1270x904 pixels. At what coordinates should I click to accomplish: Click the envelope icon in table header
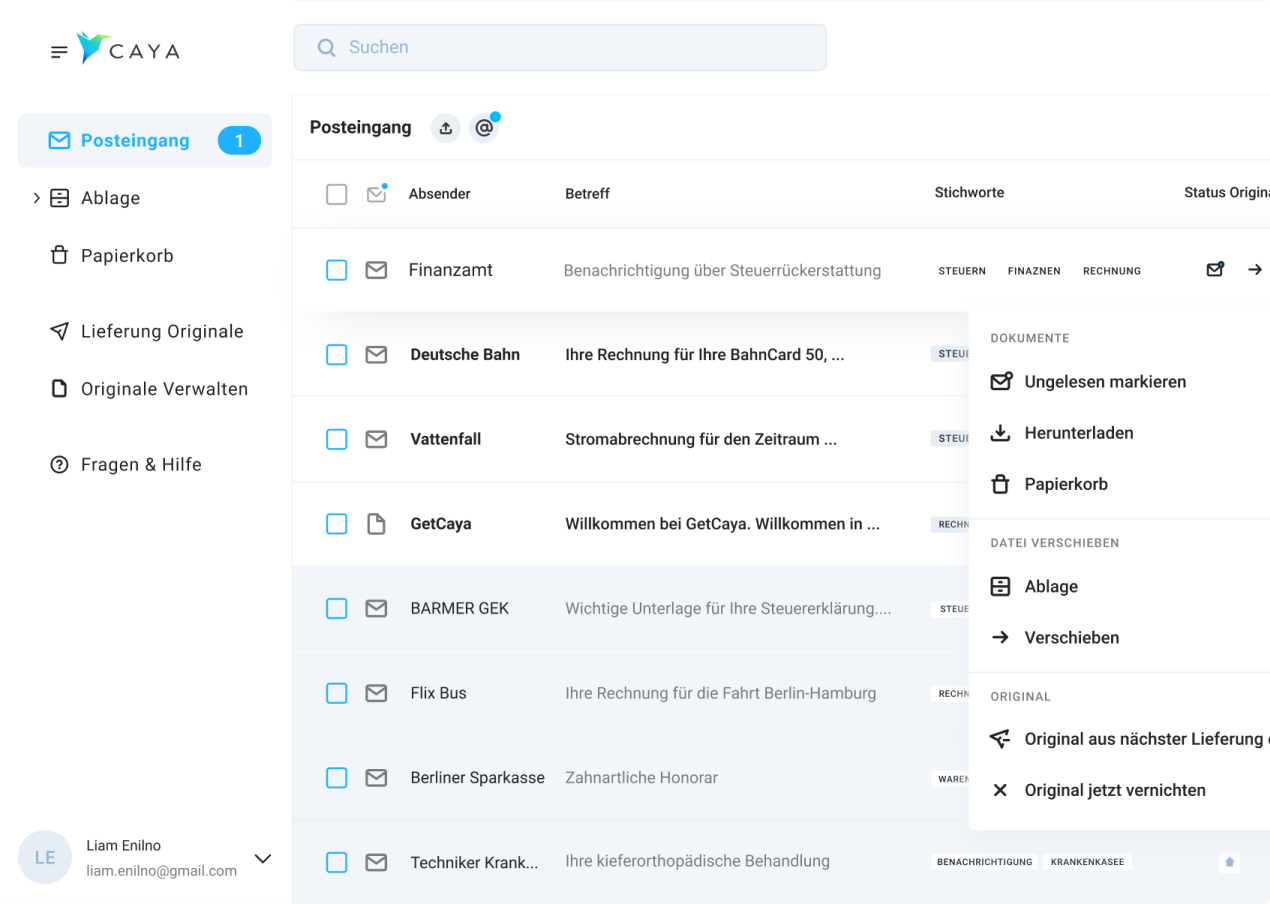click(x=376, y=193)
